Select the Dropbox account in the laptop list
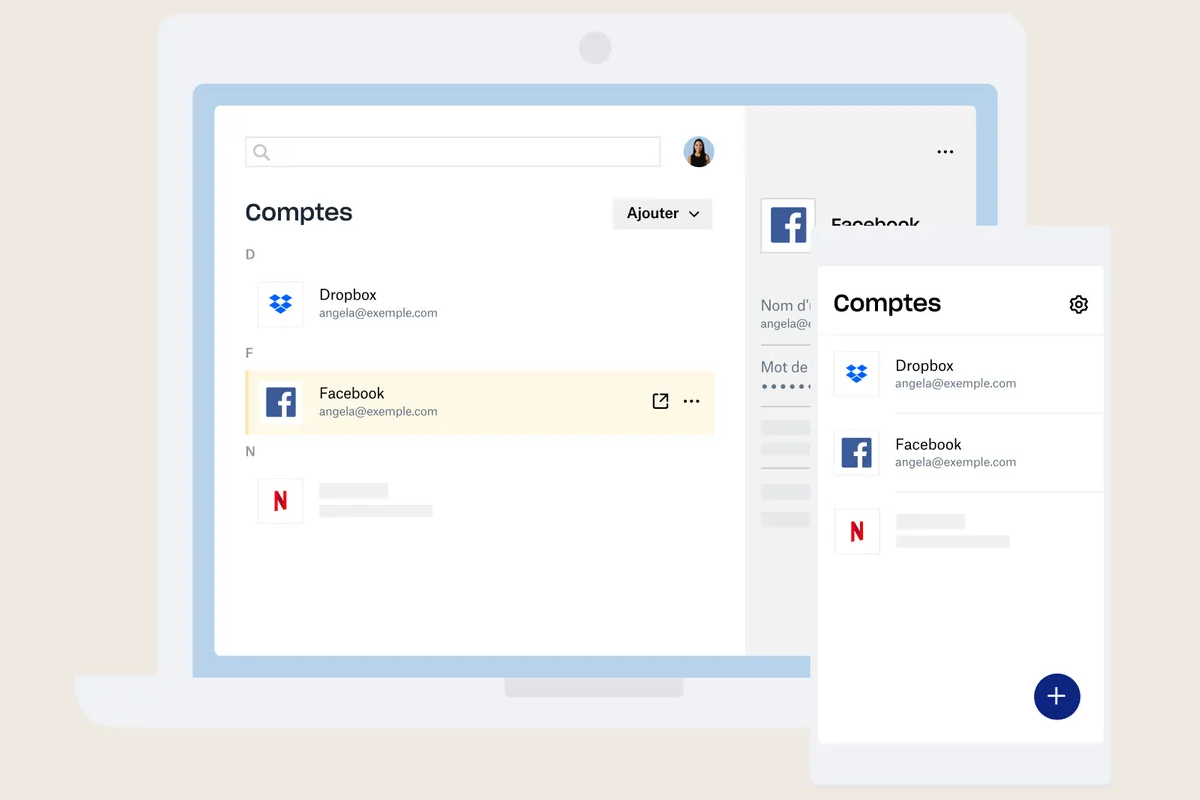The height and width of the screenshot is (800, 1200). (x=480, y=304)
